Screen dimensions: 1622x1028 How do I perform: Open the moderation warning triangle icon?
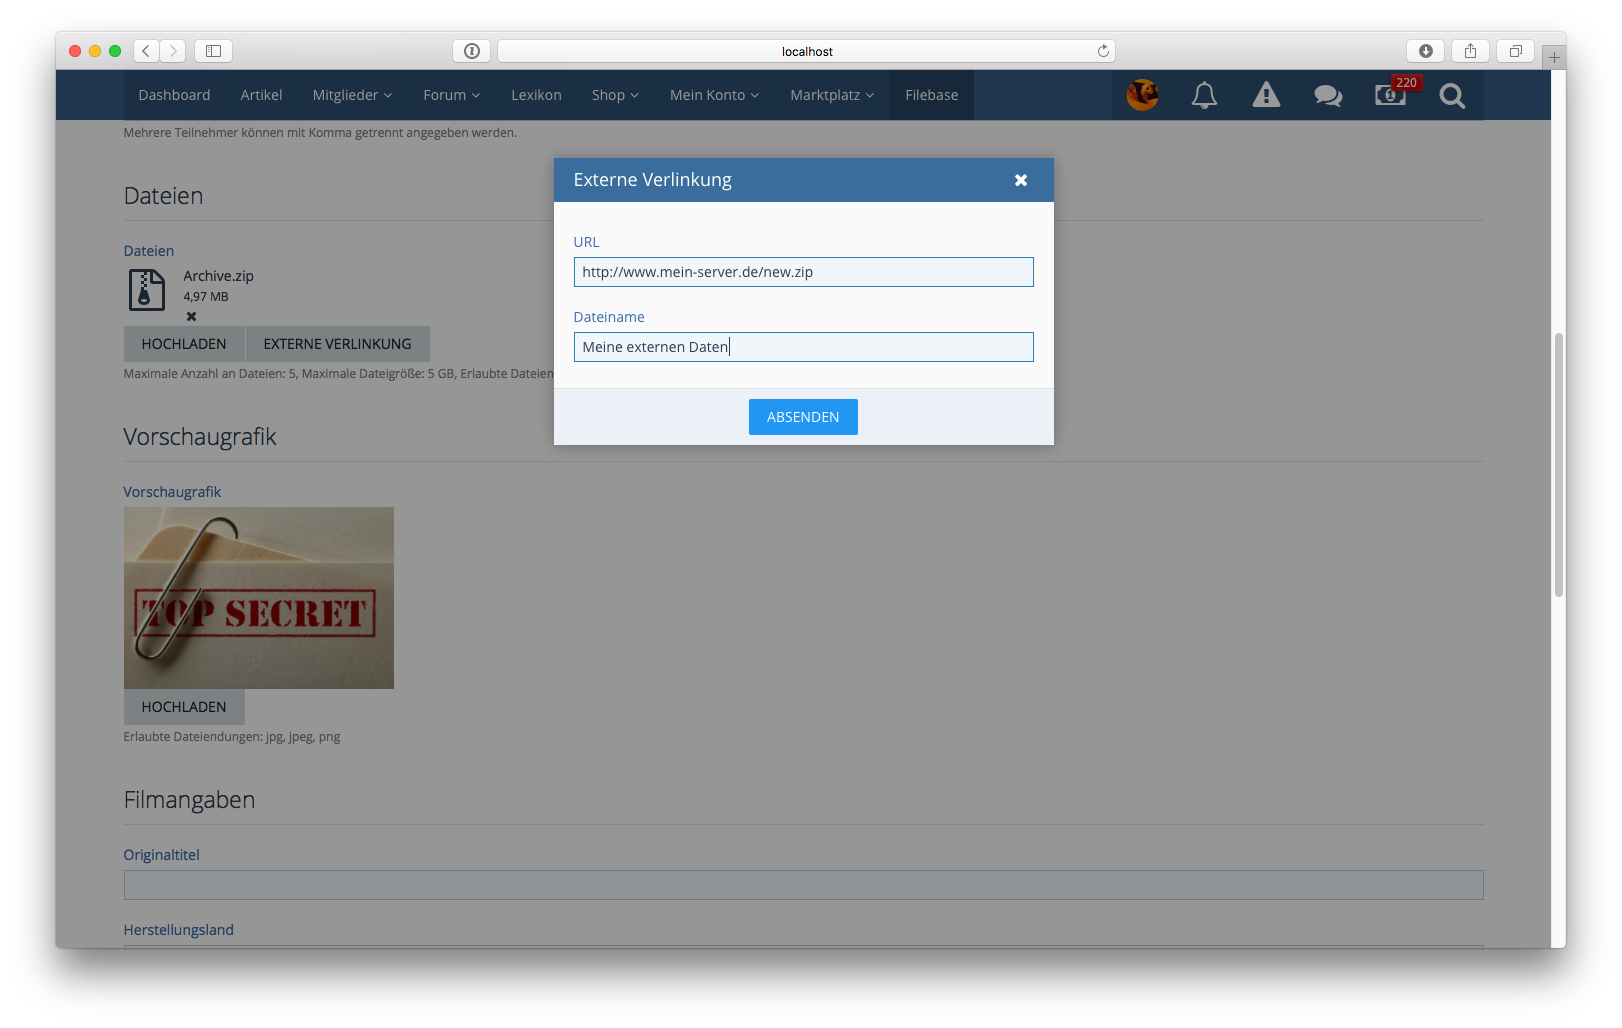click(x=1266, y=95)
